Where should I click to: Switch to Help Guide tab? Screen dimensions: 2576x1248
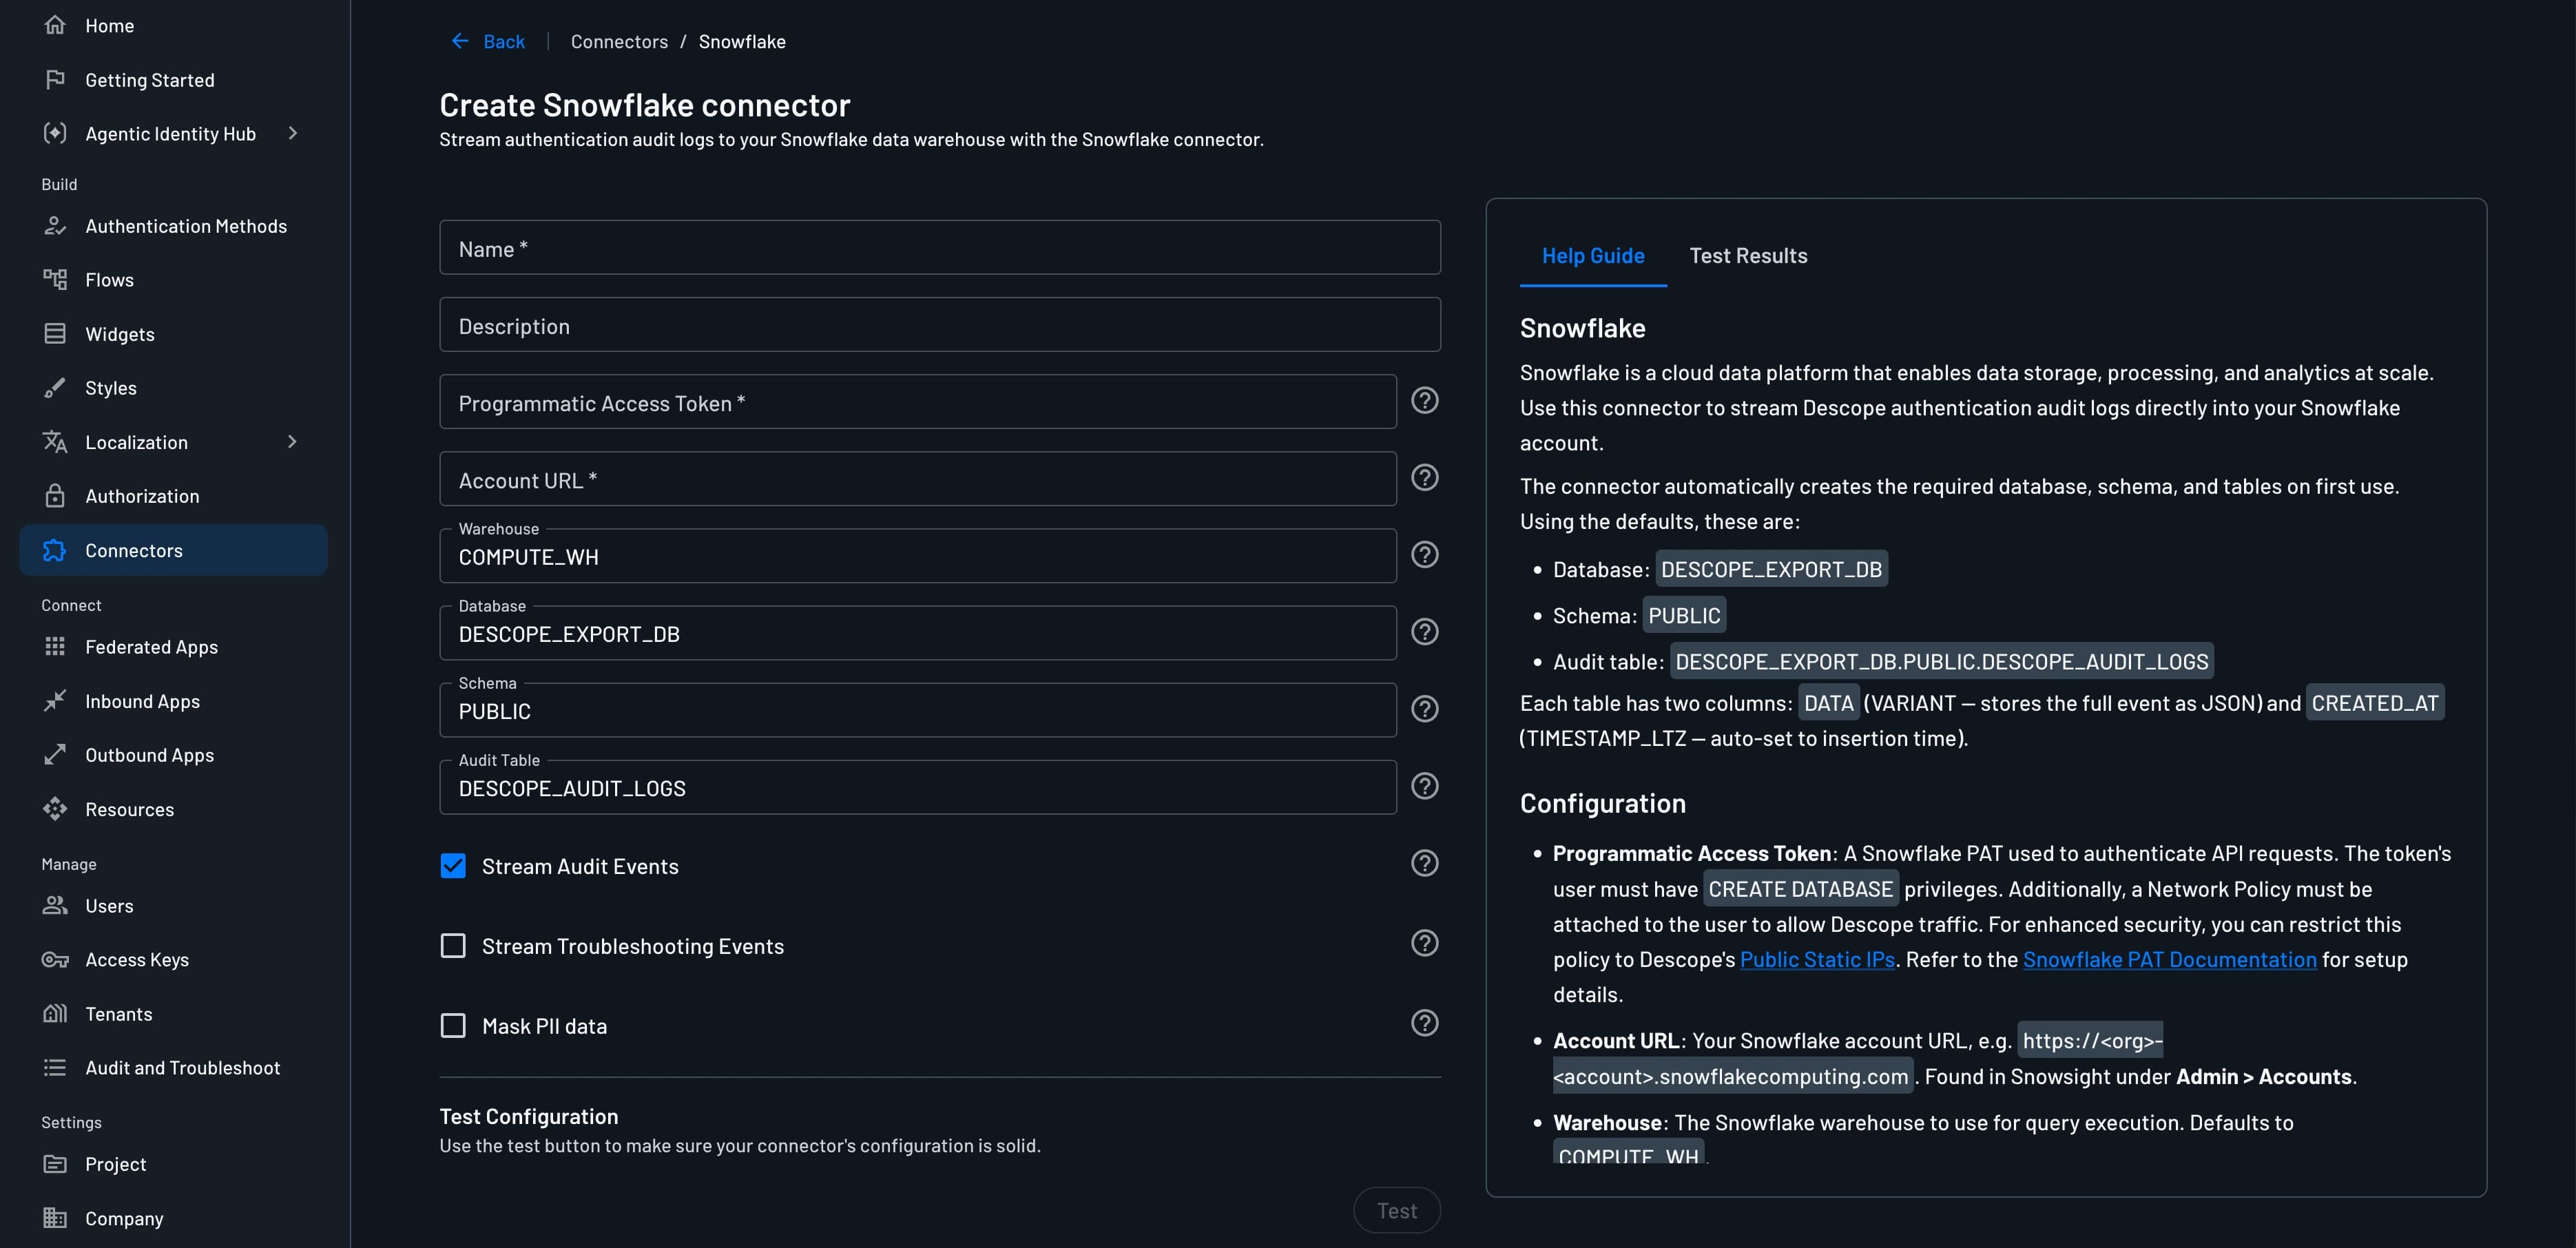pyautogui.click(x=1593, y=256)
